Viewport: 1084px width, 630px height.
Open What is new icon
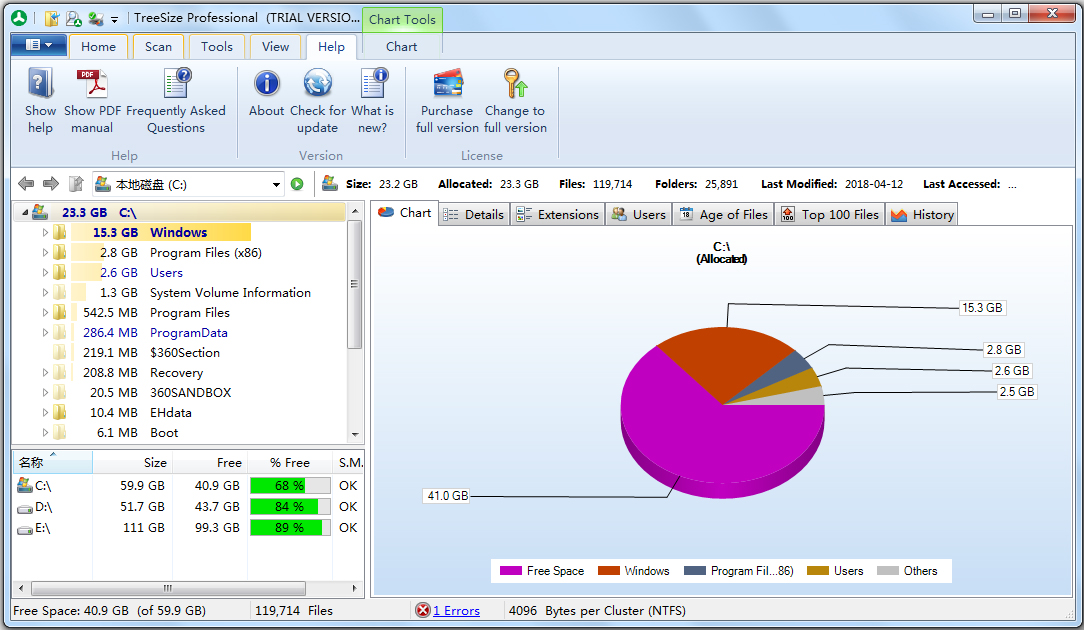click(x=372, y=83)
